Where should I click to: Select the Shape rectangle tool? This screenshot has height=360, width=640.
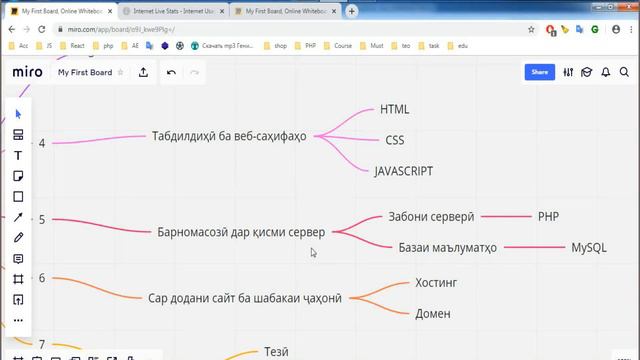[18, 197]
